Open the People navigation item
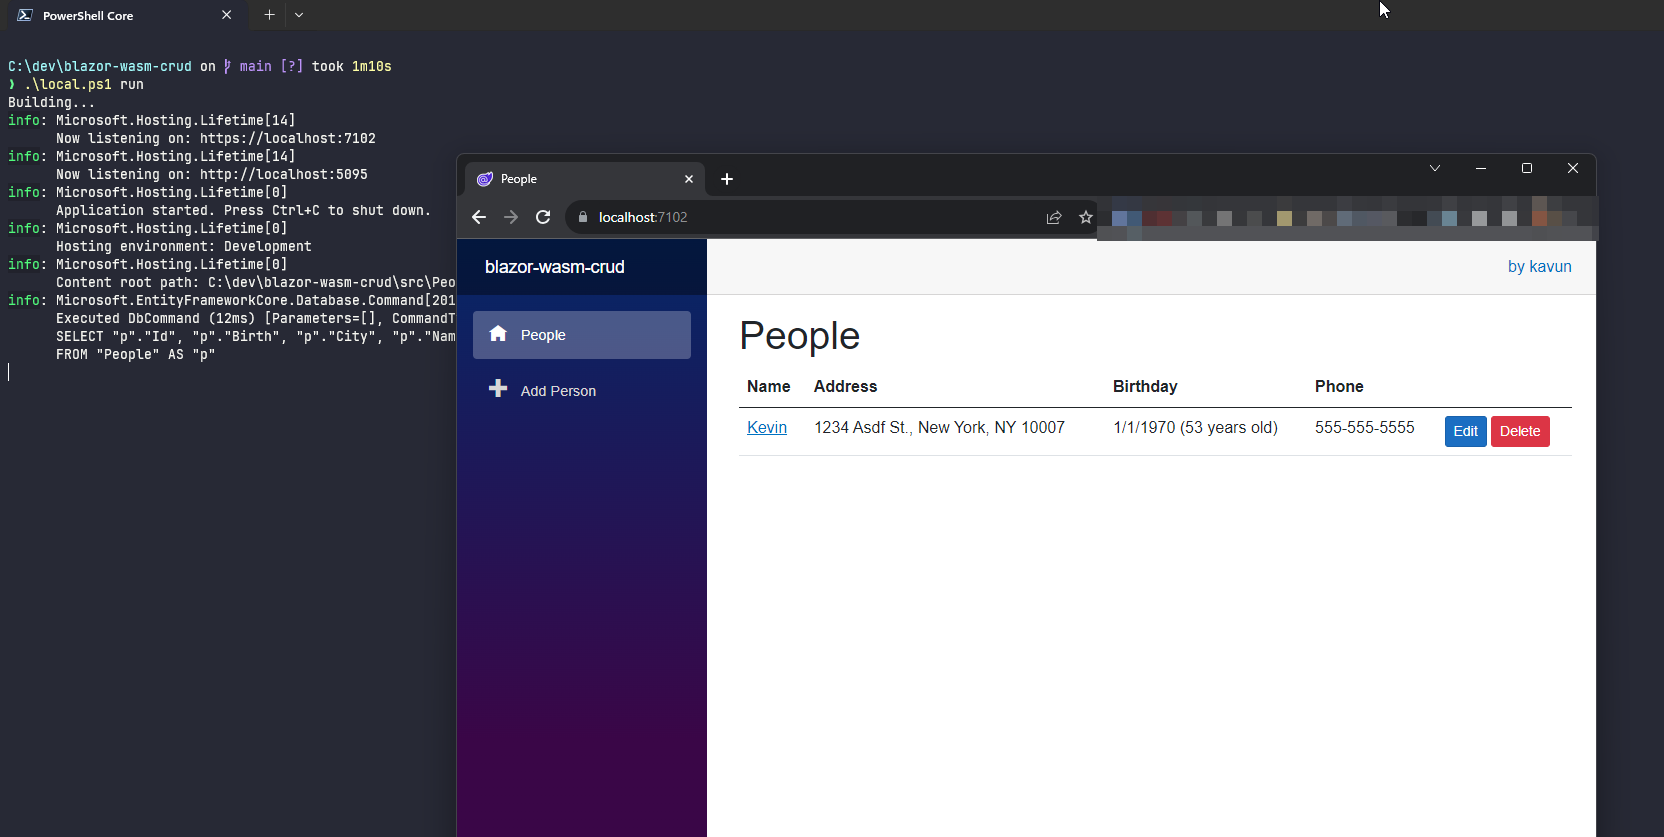 [582, 335]
